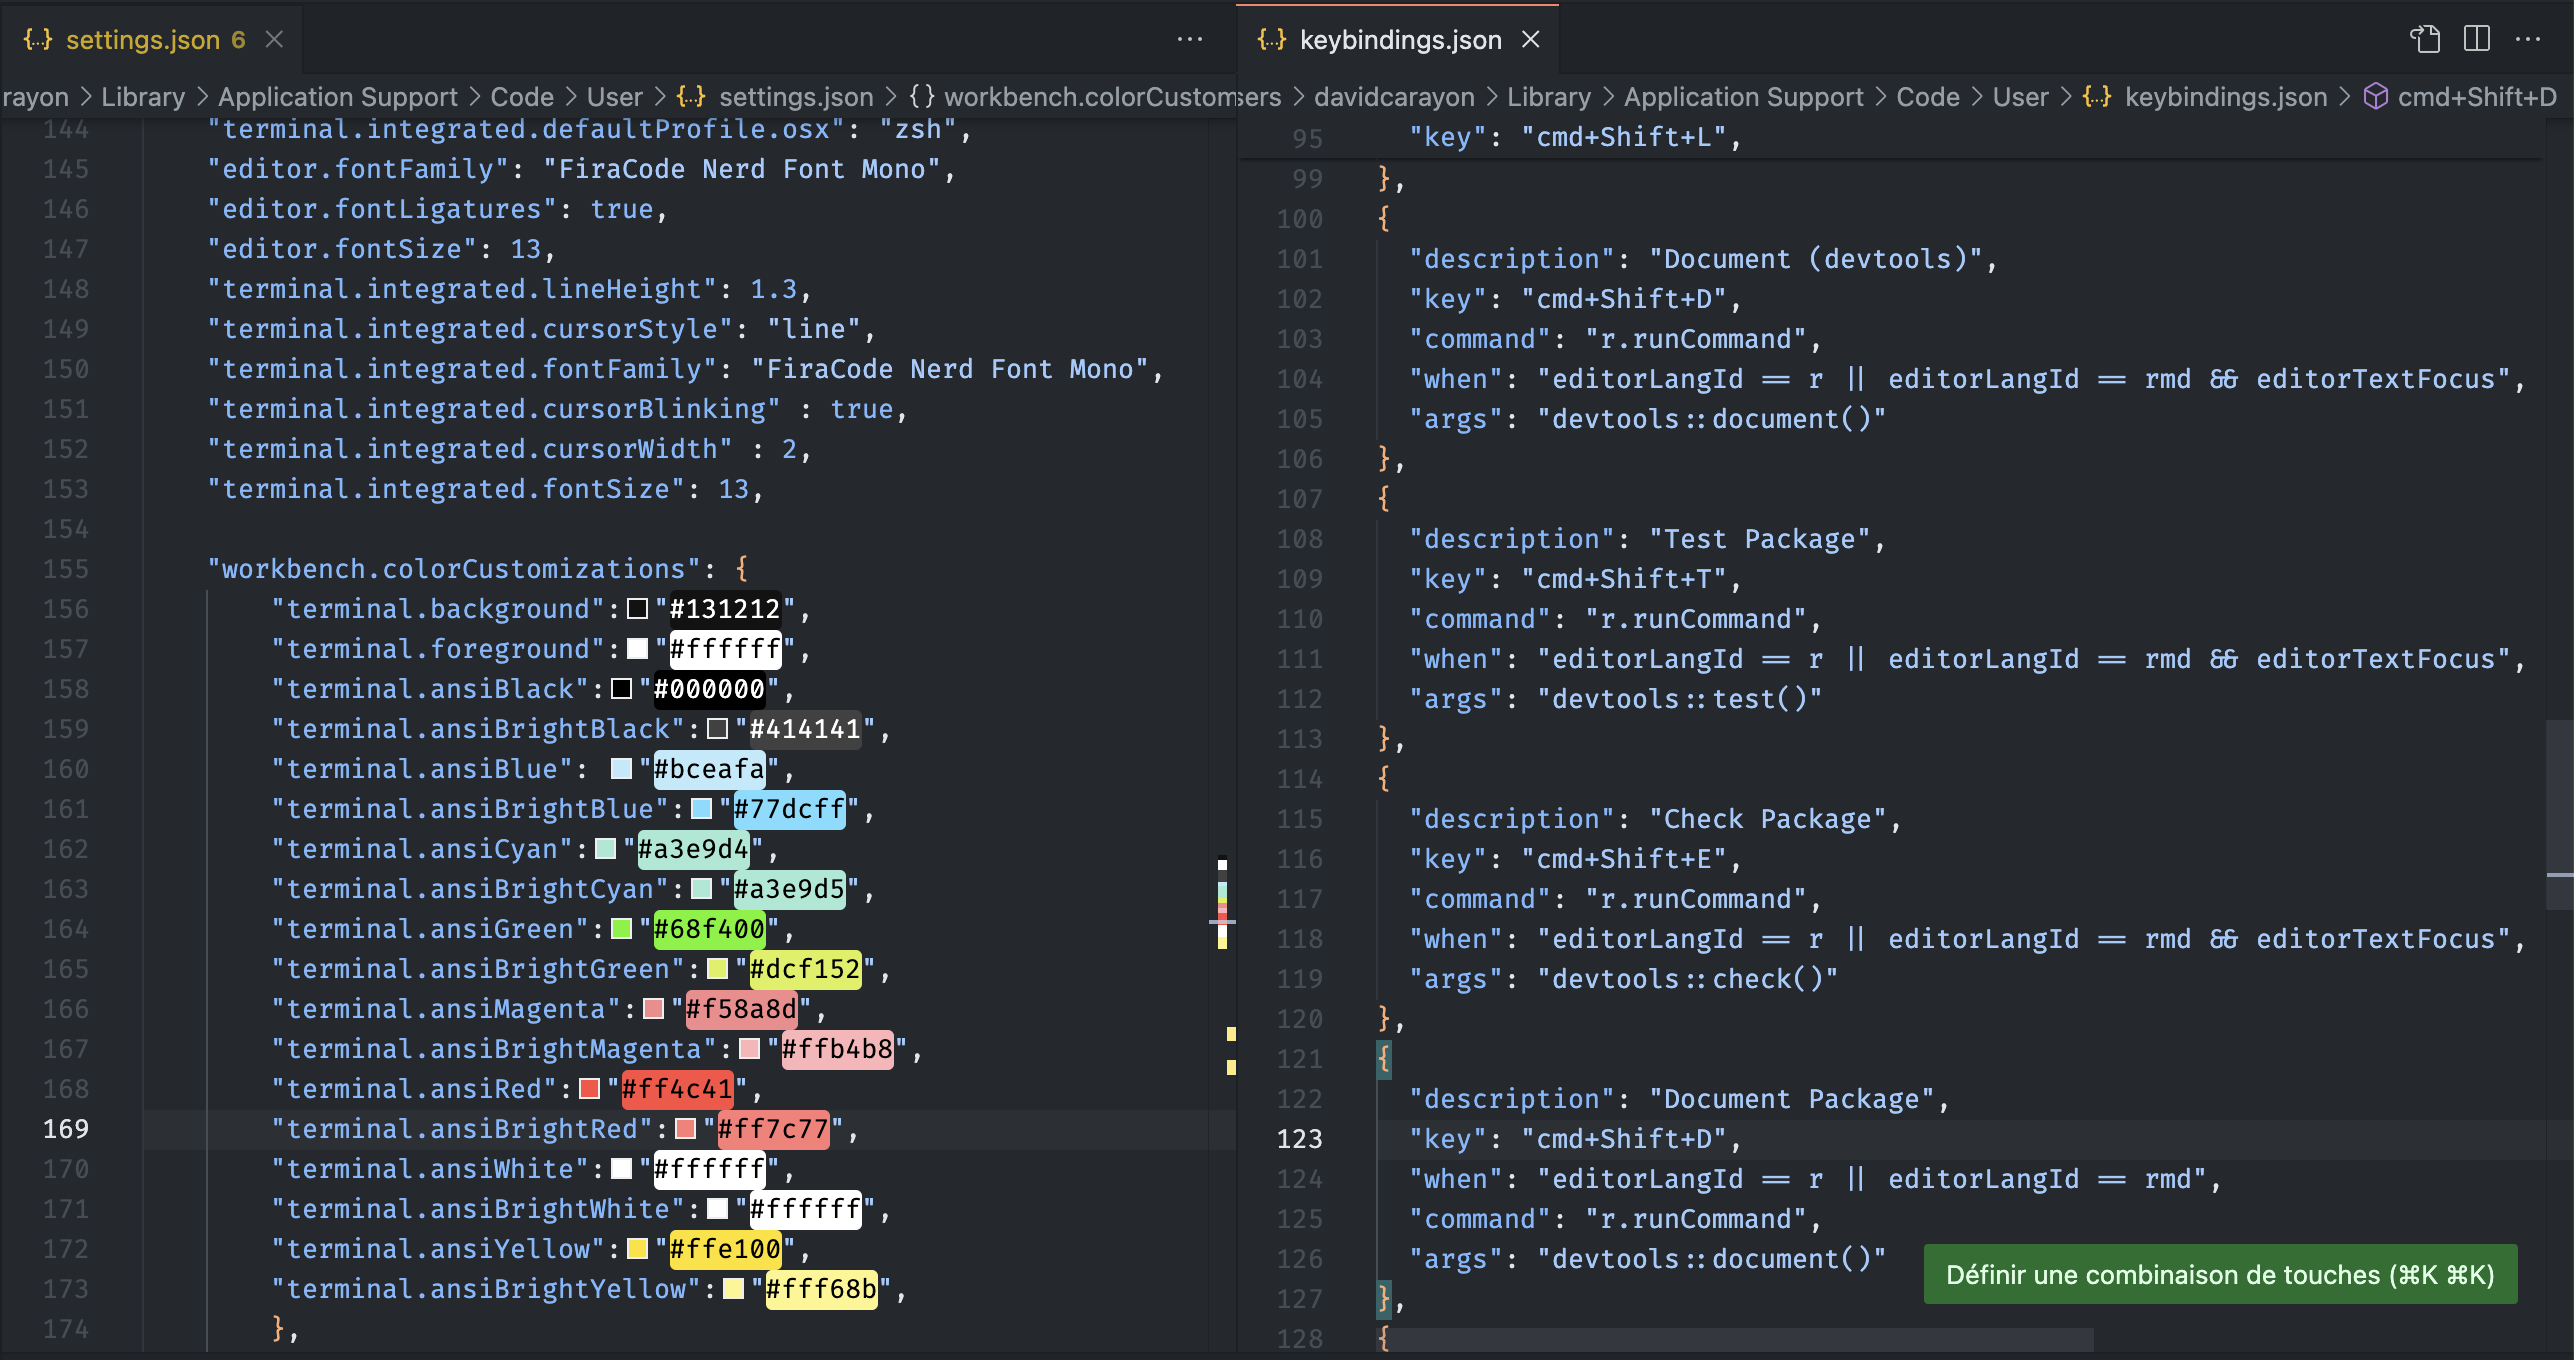
Task: Open keybindings UI via top-right file icon
Action: click(2425, 39)
